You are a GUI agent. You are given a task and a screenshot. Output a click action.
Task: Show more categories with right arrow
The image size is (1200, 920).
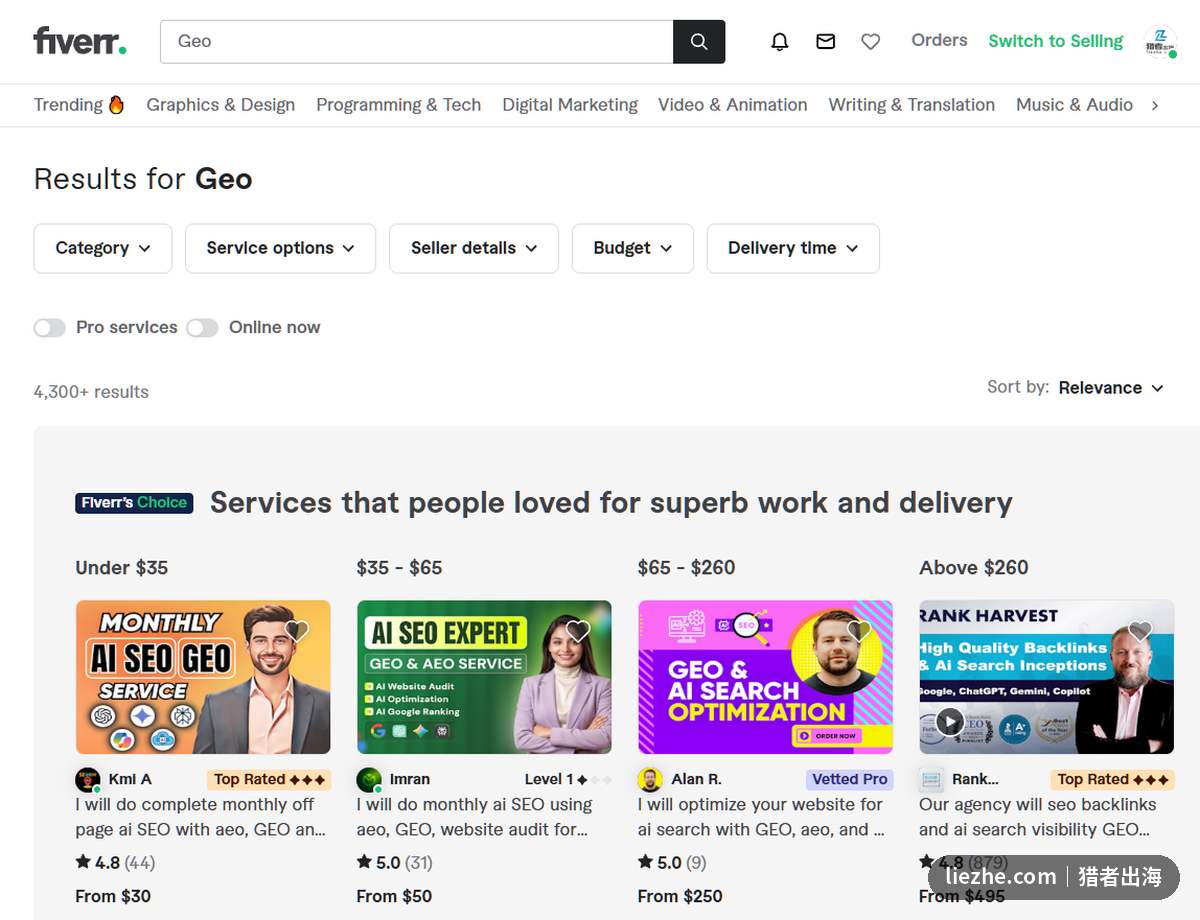tap(1155, 105)
